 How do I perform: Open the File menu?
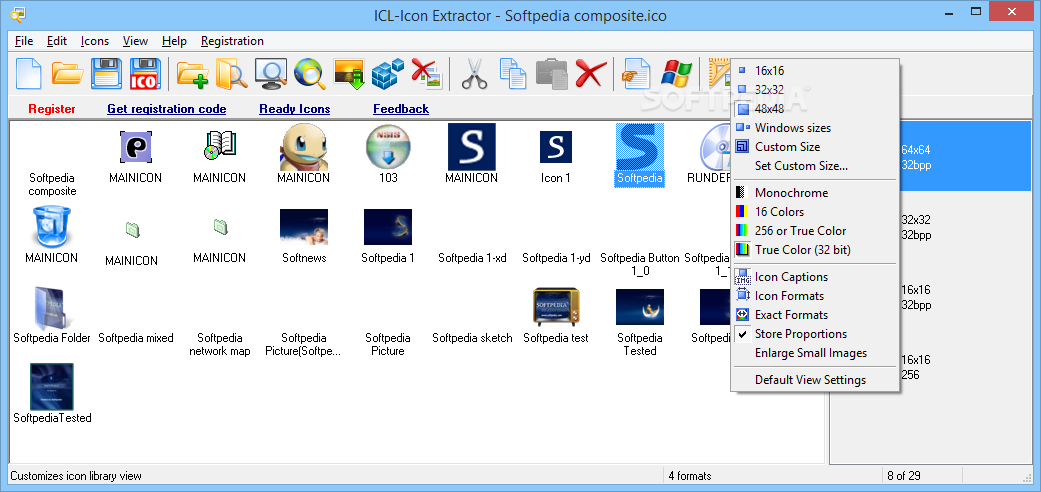click(24, 41)
